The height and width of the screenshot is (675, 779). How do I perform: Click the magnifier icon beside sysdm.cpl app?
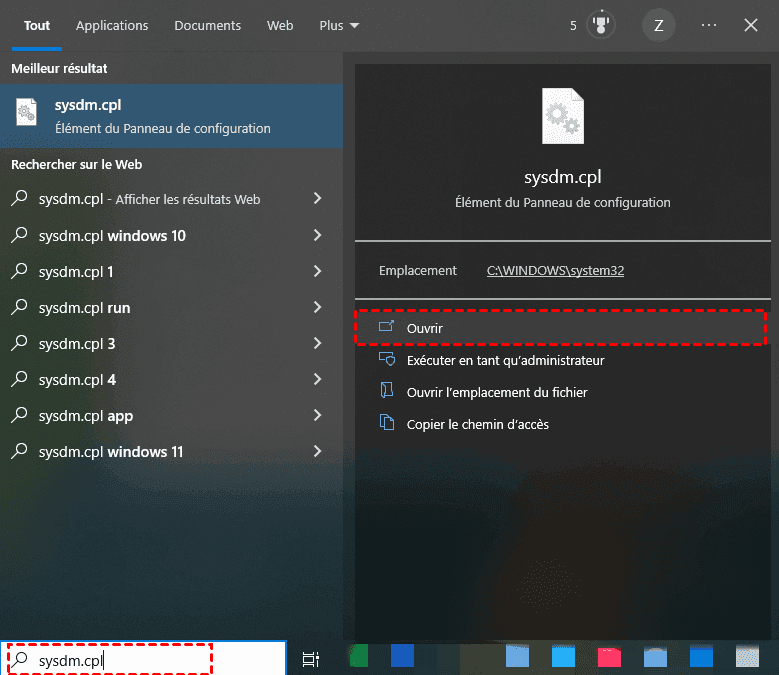click(19, 415)
